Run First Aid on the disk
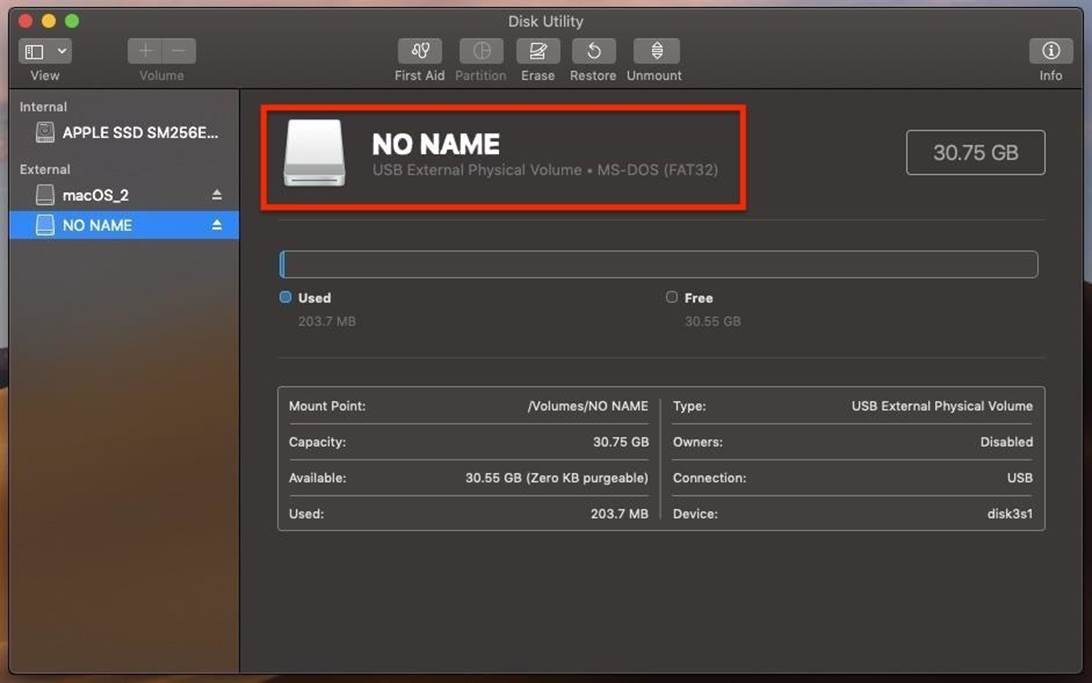The height and width of the screenshot is (683, 1092). 420,51
